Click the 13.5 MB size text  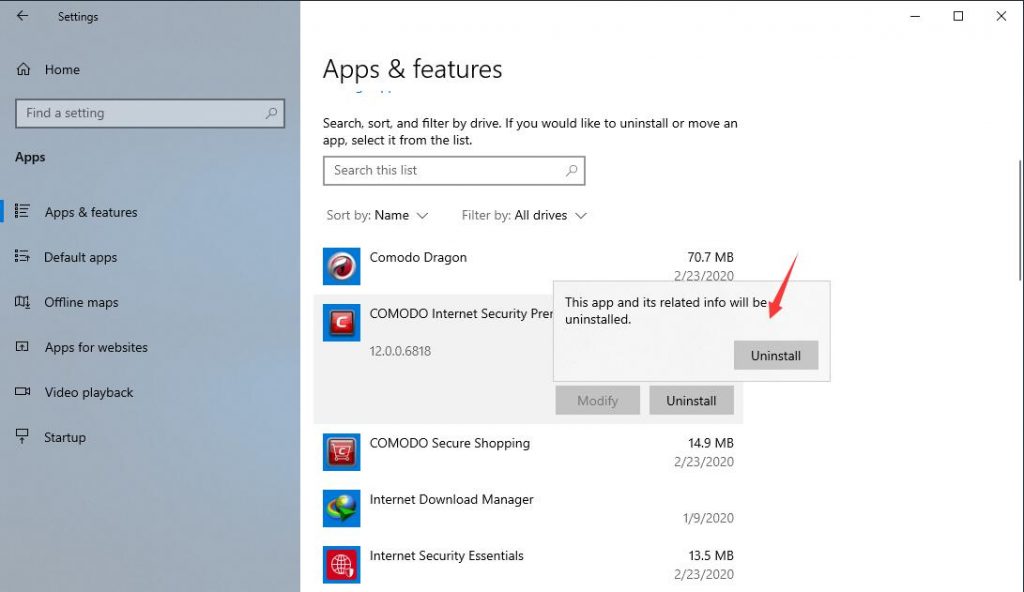click(711, 555)
